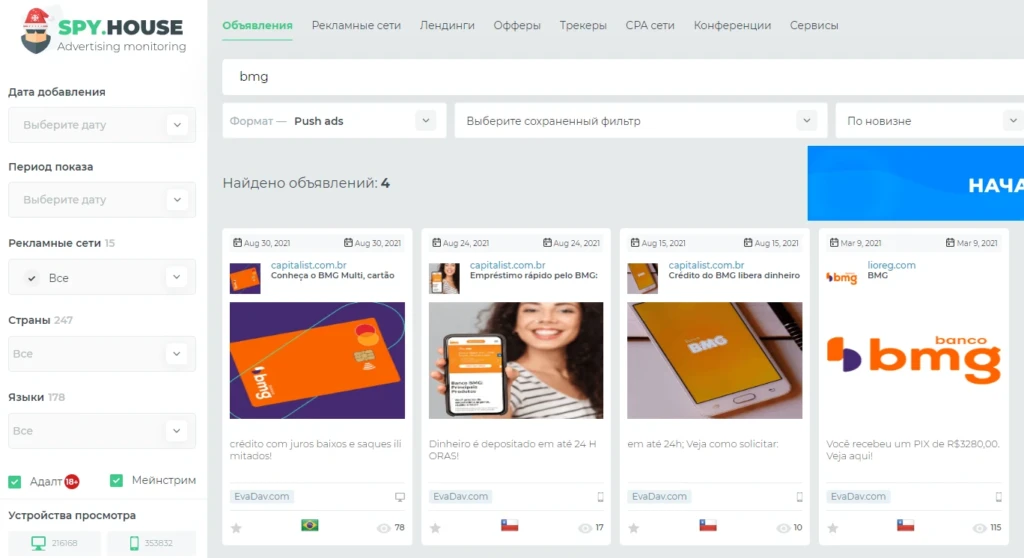Open capitalist.com.br link on Empréstimo rápido ad

pyautogui.click(x=507, y=265)
